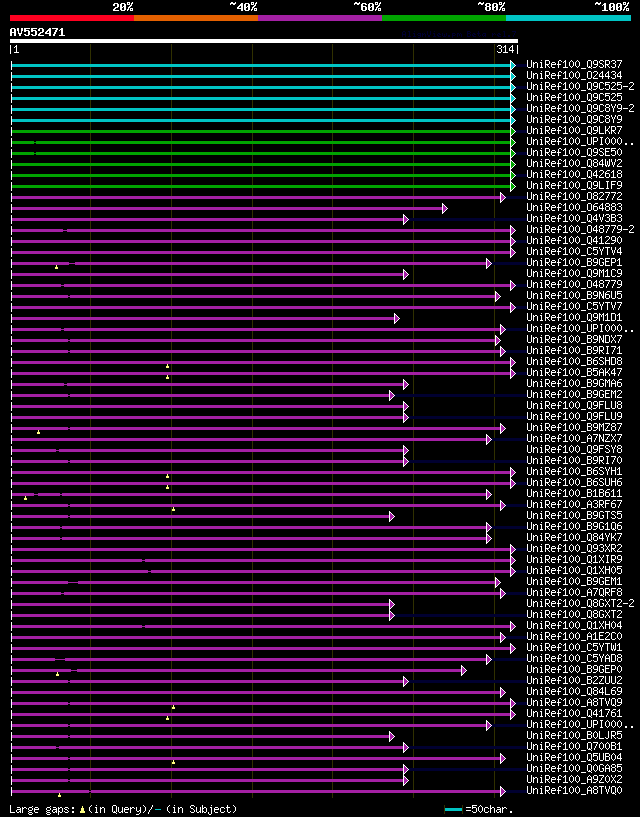Image resolution: width=640 pixels, height=817 pixels.
Task: Select the UniRef100_Q93XR2 label
Action: (x=574, y=549)
